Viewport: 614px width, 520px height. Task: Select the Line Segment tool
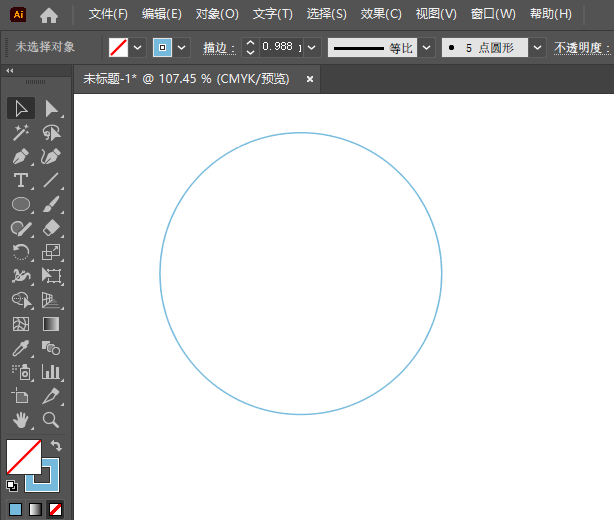(51, 181)
